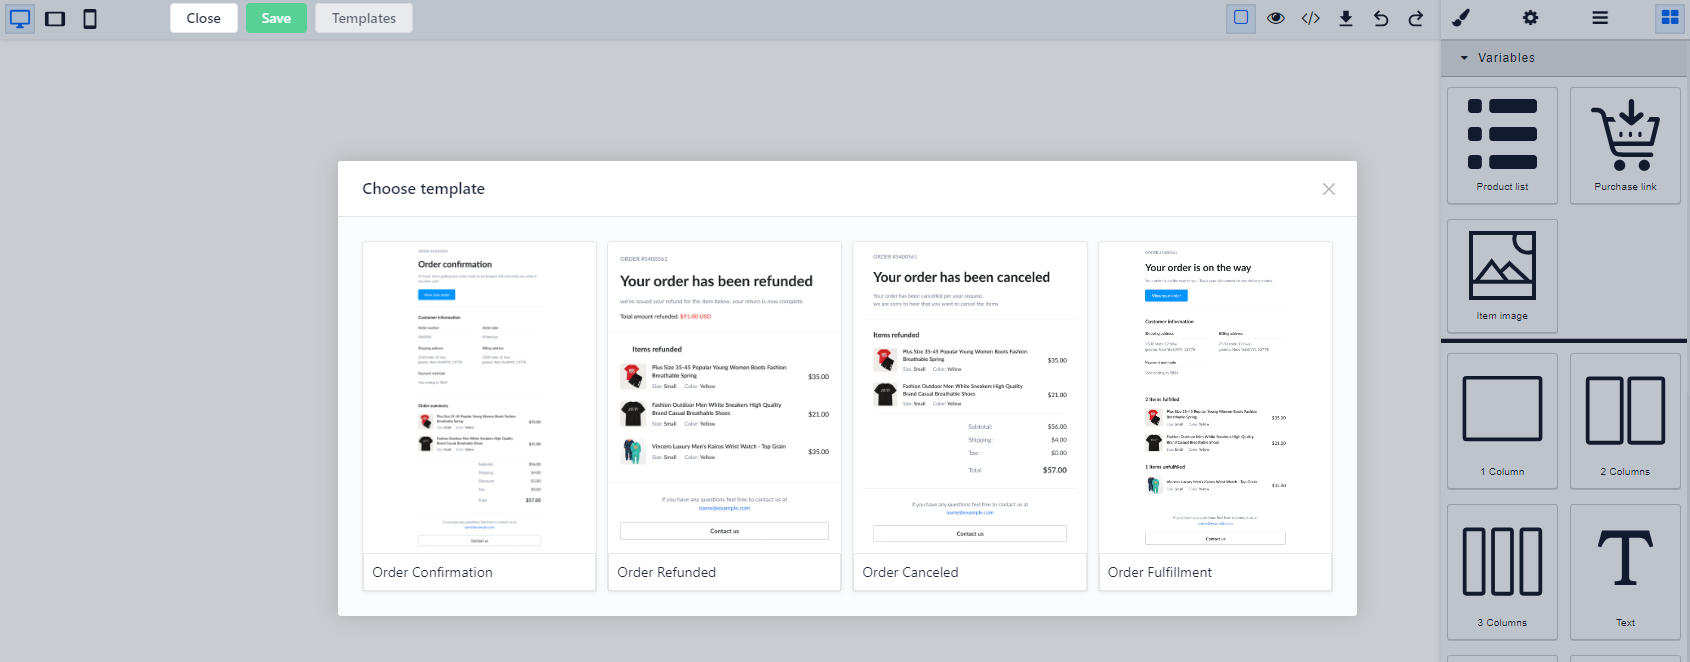Toggle component outline borders
The image size is (1690, 662).
point(1241,18)
